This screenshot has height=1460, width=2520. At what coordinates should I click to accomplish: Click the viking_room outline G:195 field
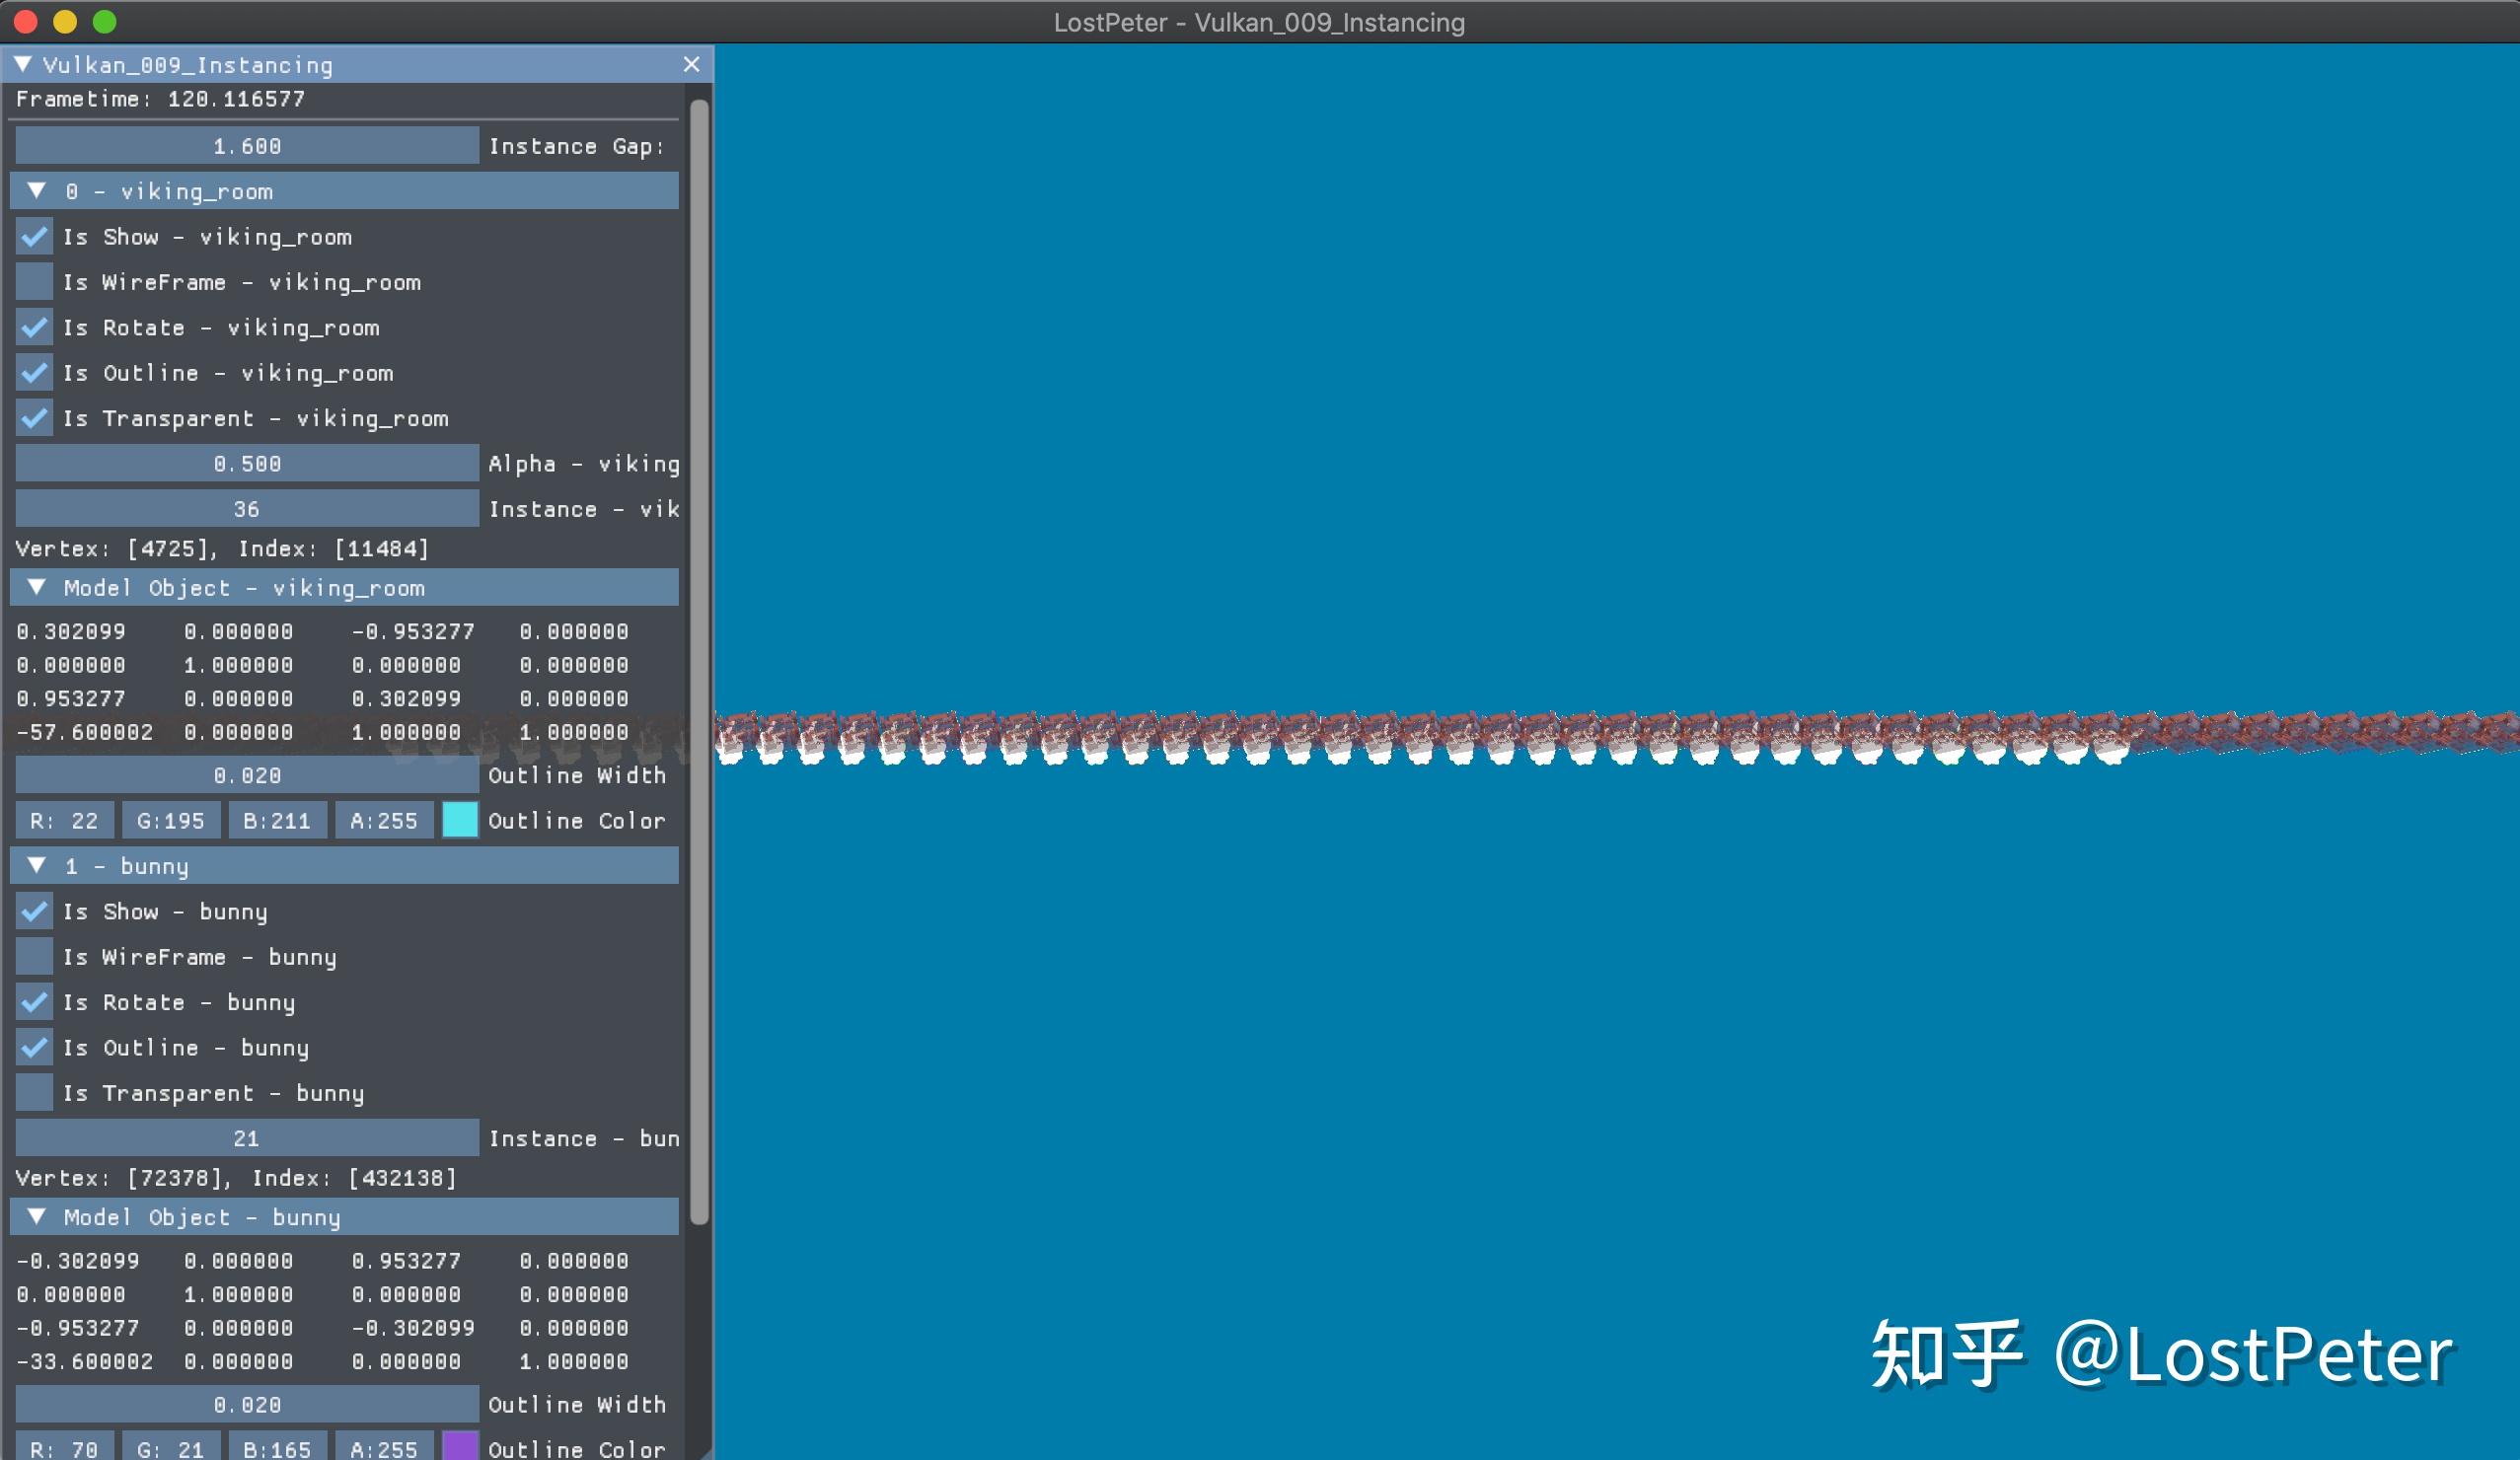[x=171, y=821]
